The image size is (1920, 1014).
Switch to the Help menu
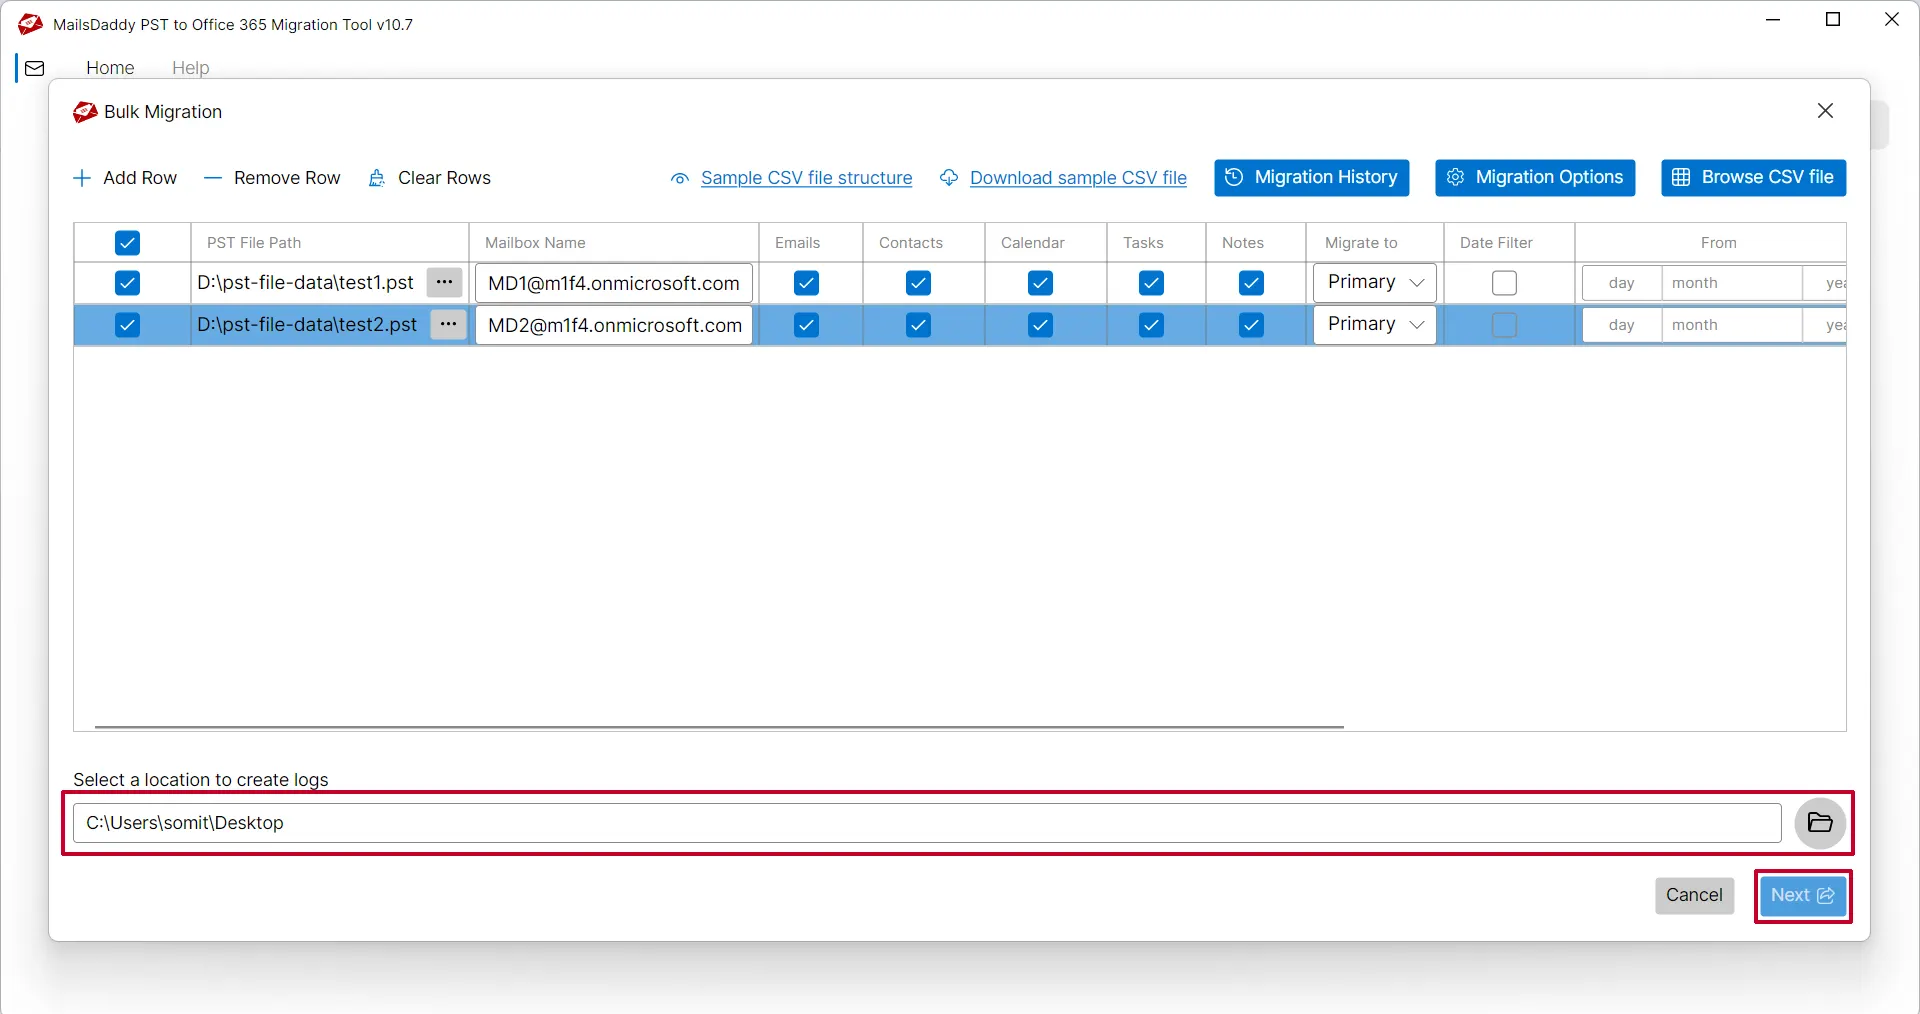[x=190, y=68]
